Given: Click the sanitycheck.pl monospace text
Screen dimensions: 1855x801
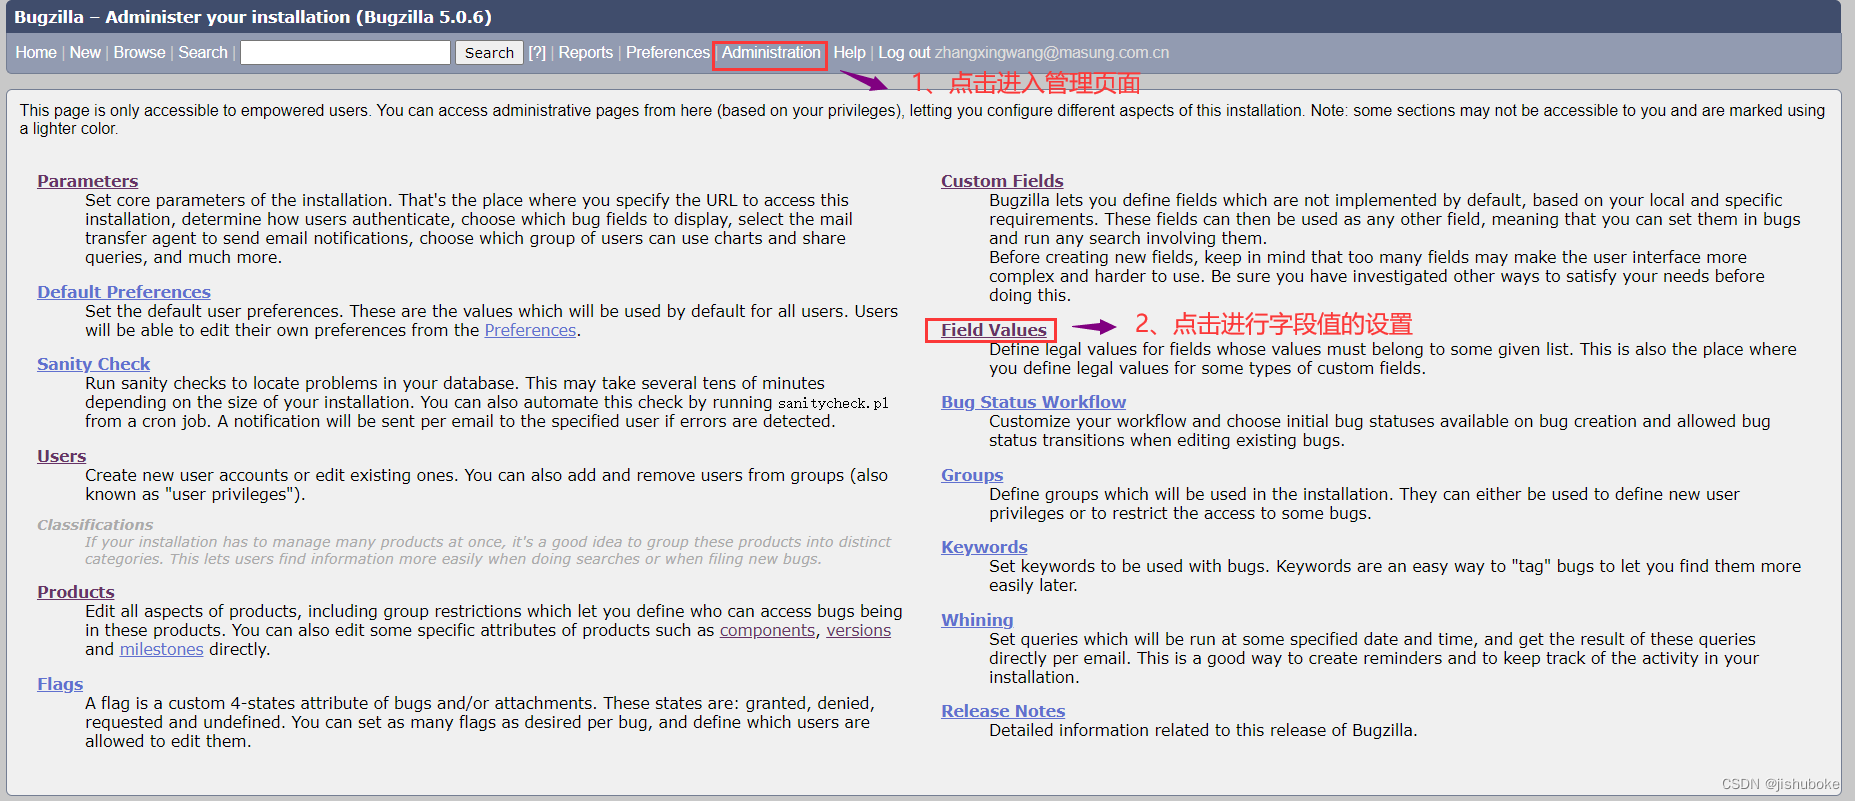Looking at the screenshot, I should click(x=833, y=403).
